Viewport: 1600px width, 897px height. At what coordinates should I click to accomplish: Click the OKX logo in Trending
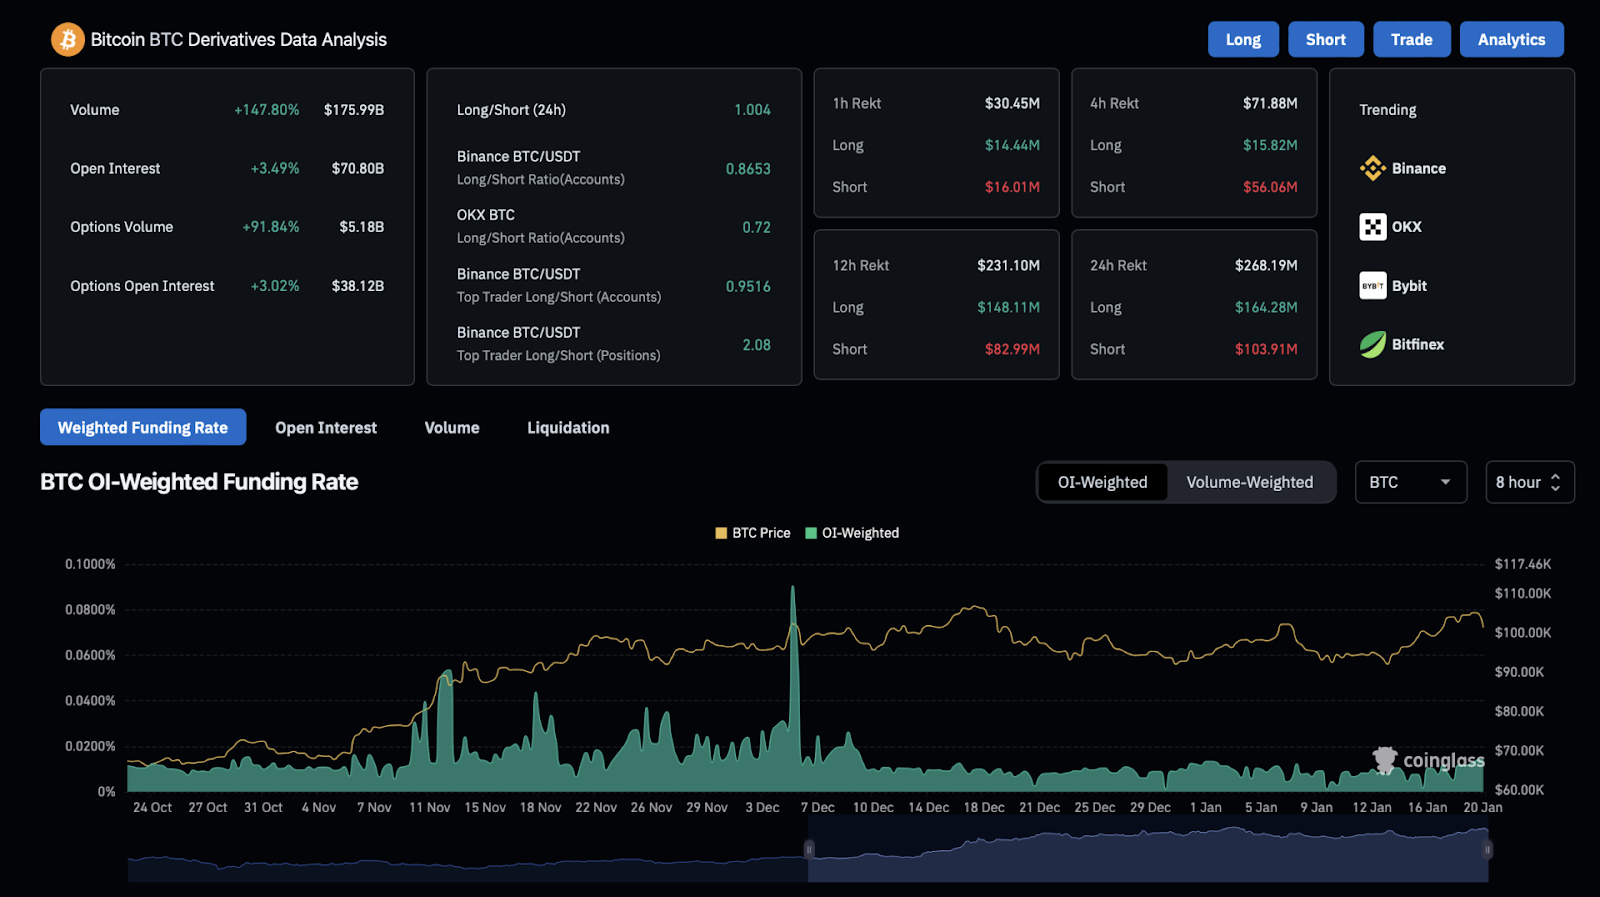(1373, 227)
